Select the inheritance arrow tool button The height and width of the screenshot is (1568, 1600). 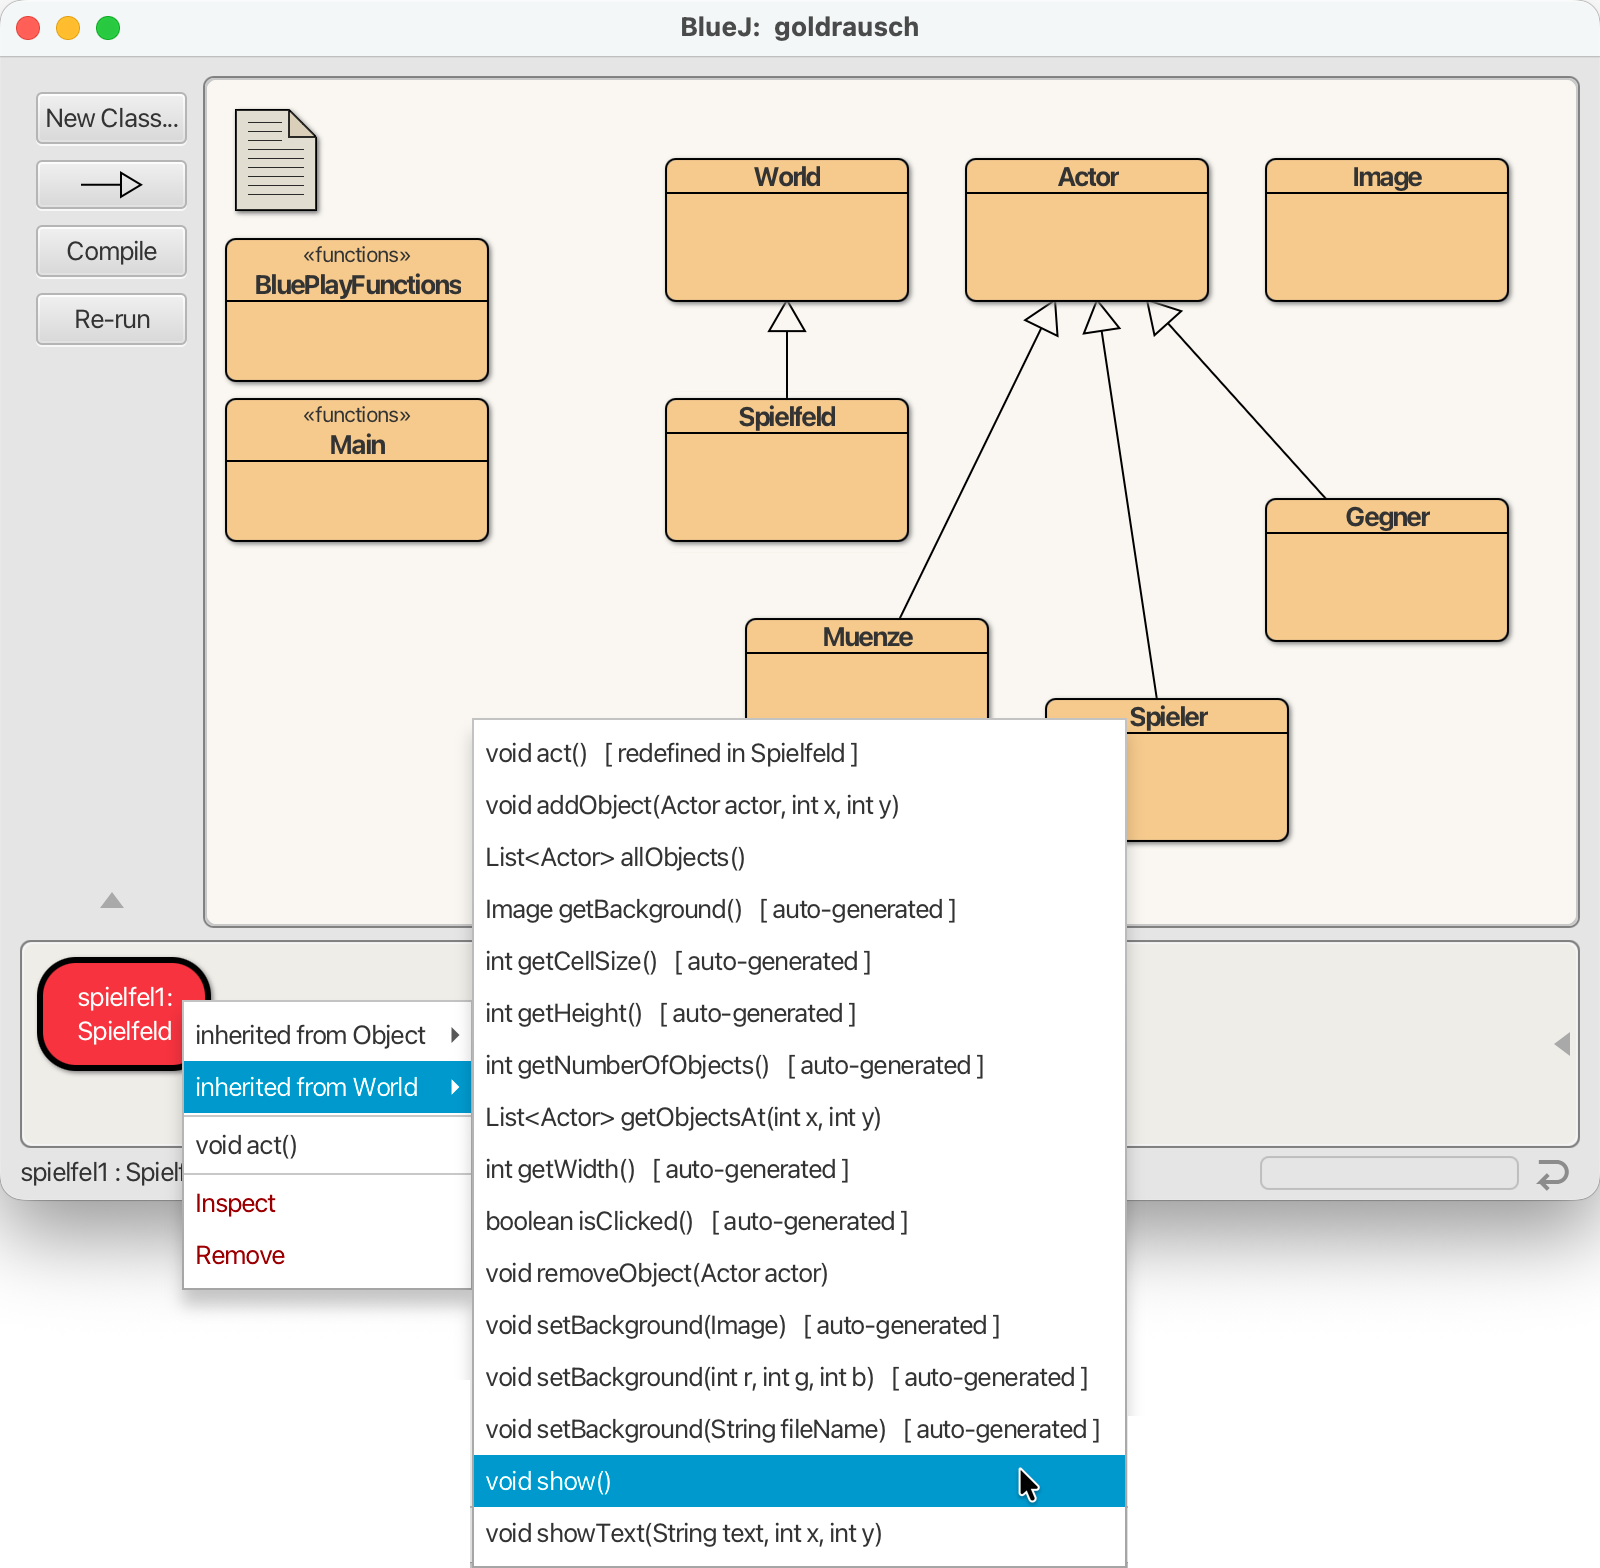[111, 185]
